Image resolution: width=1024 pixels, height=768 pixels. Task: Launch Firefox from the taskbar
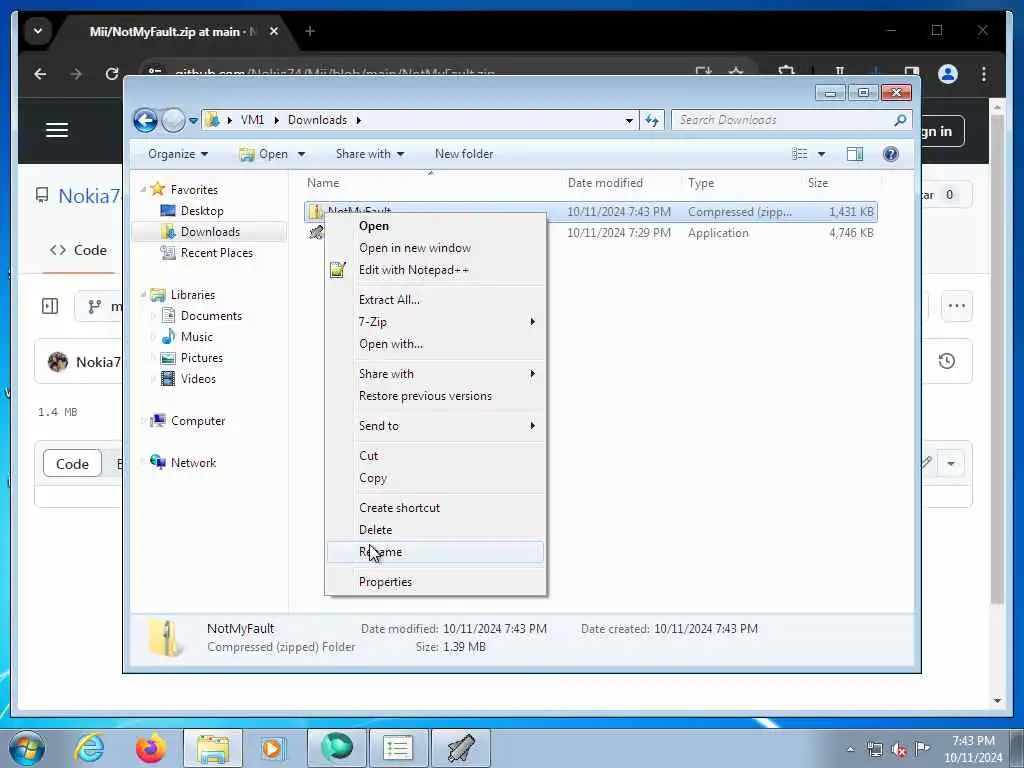click(150, 748)
